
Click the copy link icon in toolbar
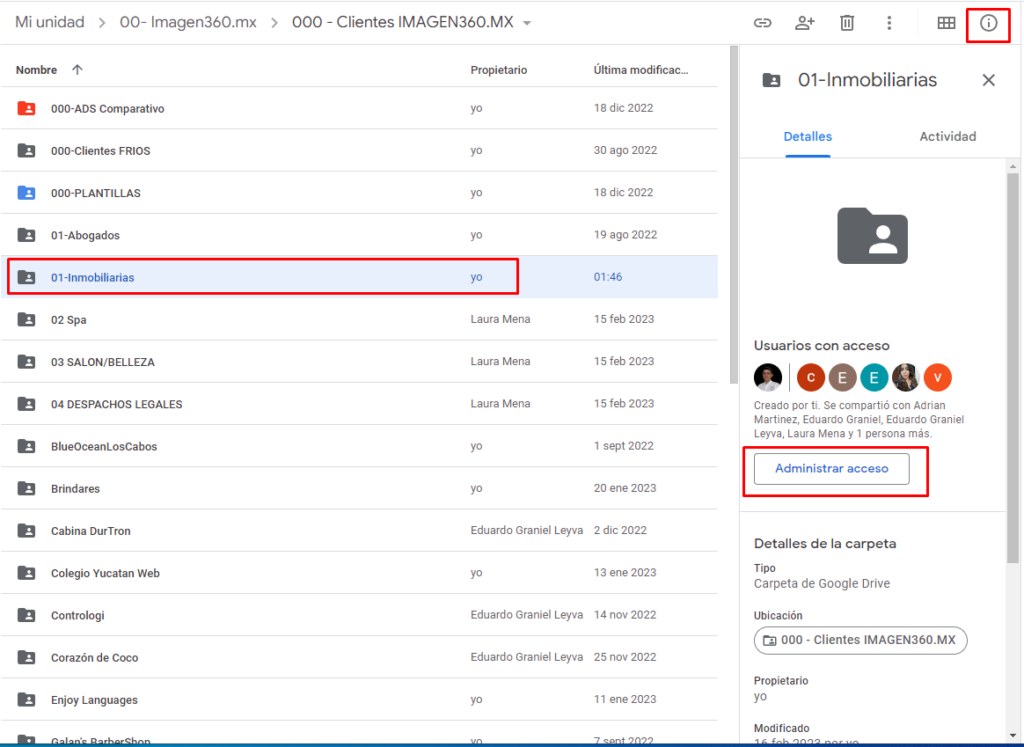point(762,23)
